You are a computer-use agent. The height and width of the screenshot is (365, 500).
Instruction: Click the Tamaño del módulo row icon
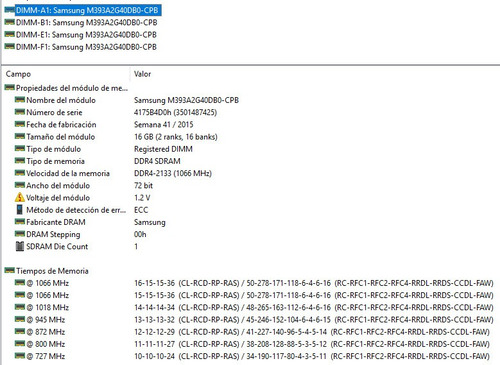(x=20, y=136)
